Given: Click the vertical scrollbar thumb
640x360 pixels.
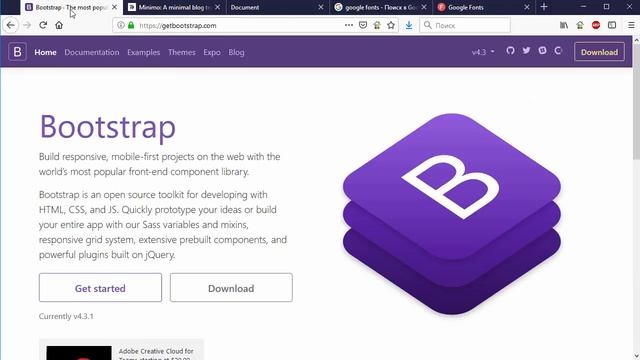Looking at the screenshot, I should [x=636, y=102].
